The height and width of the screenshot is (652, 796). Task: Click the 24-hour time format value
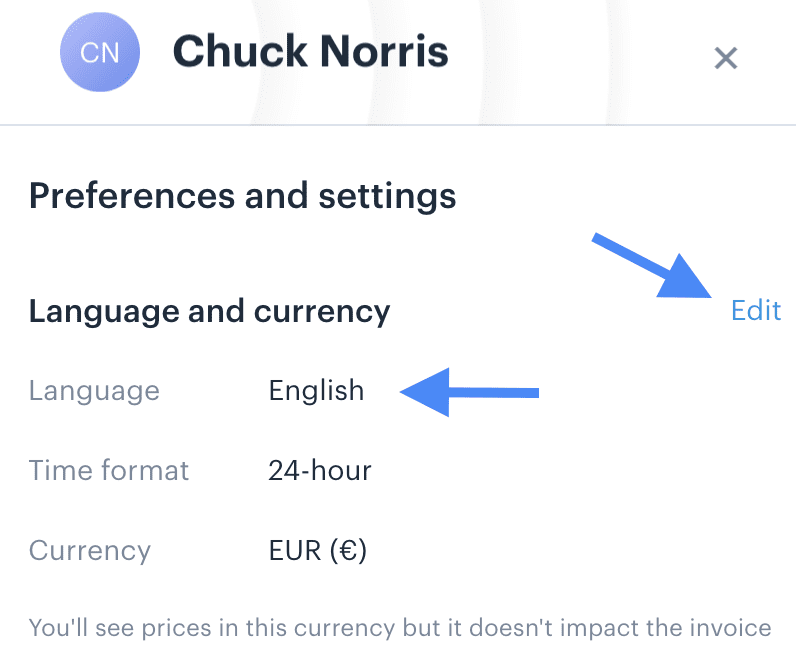pyautogui.click(x=319, y=470)
